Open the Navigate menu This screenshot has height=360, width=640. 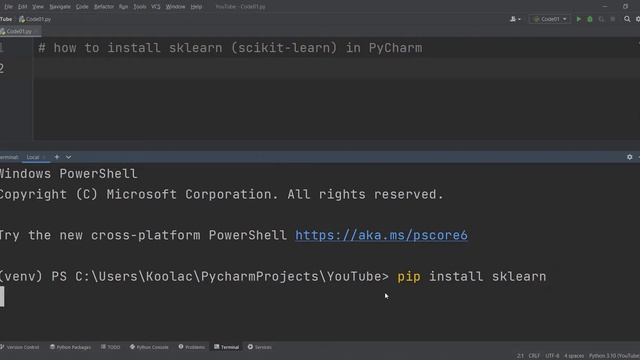pyautogui.click(x=60, y=7)
